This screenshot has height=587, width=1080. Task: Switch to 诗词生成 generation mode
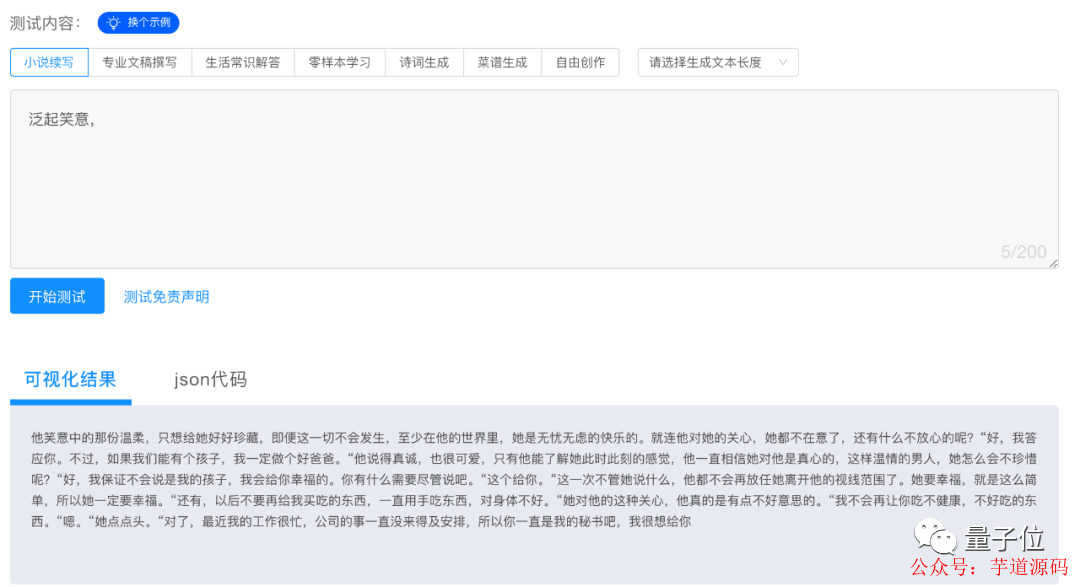[423, 61]
